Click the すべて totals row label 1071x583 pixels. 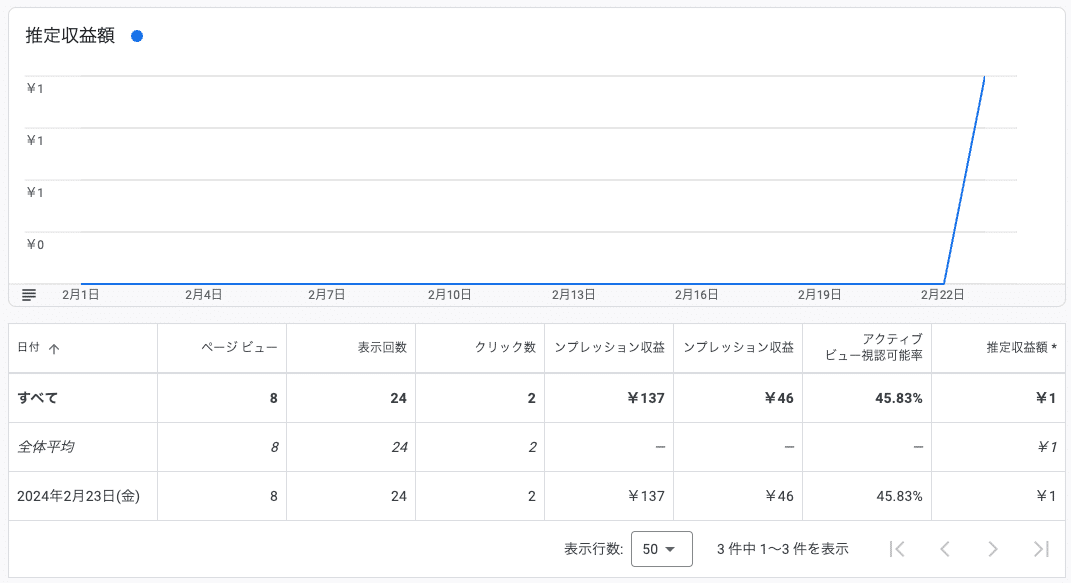click(38, 398)
